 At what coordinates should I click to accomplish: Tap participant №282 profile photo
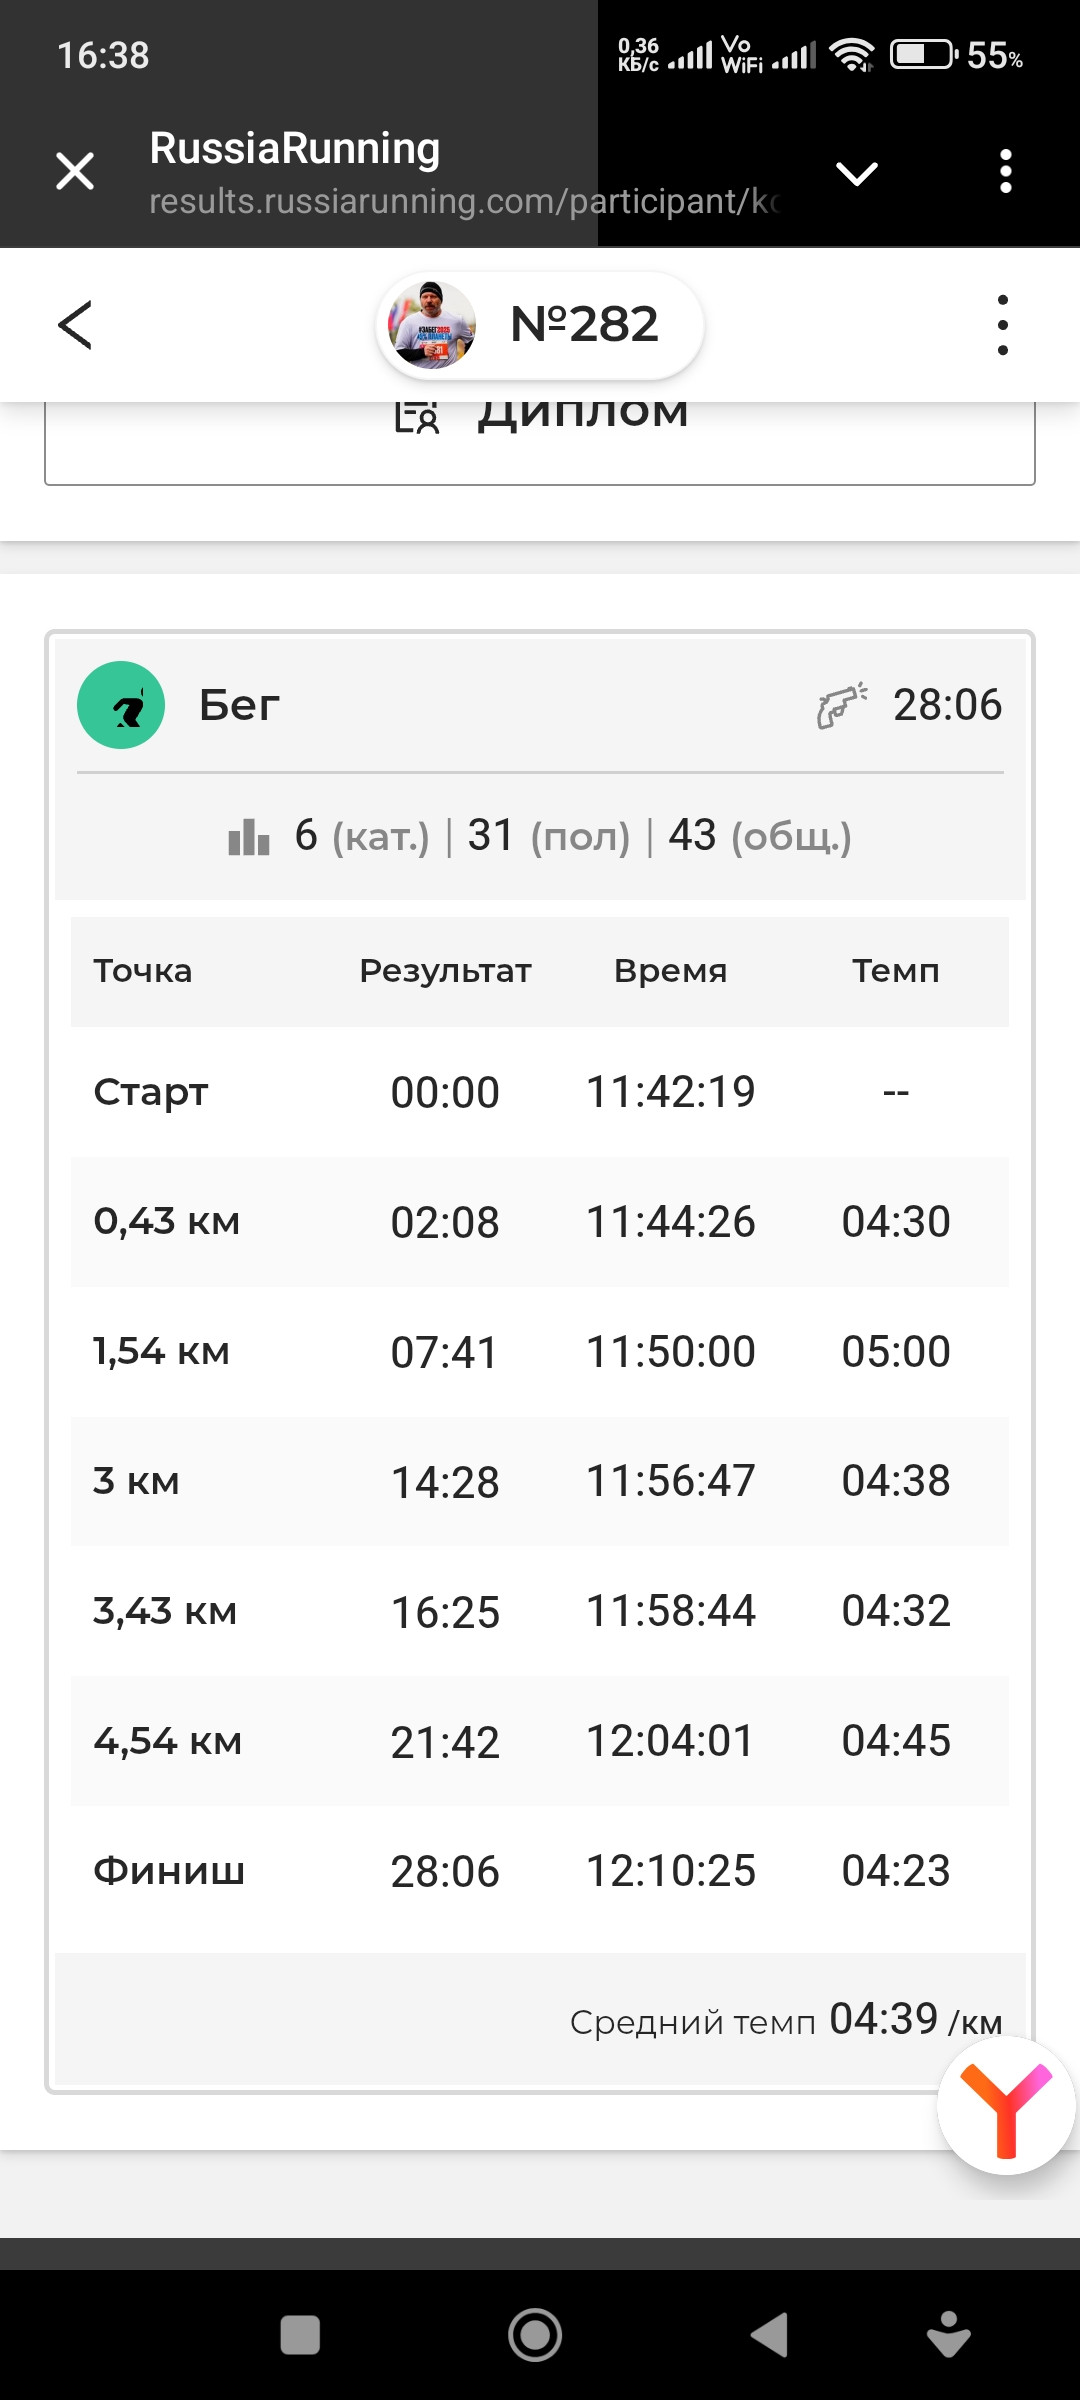(432, 325)
